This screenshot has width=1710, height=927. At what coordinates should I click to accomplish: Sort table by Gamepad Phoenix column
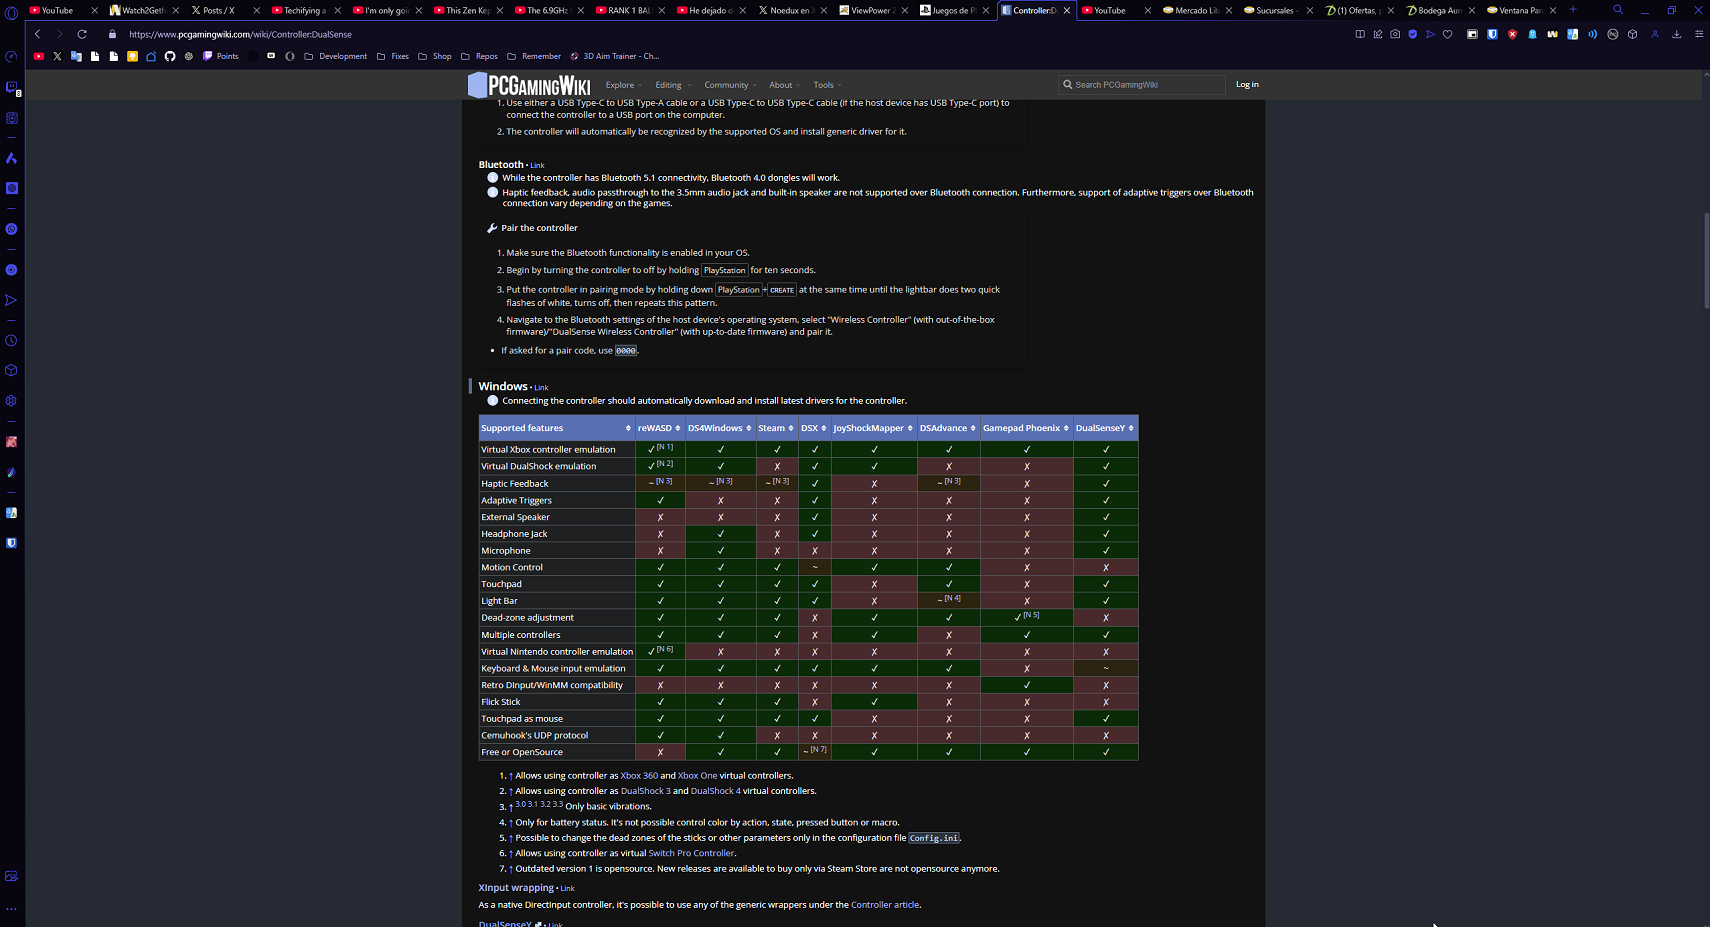tap(1026, 428)
